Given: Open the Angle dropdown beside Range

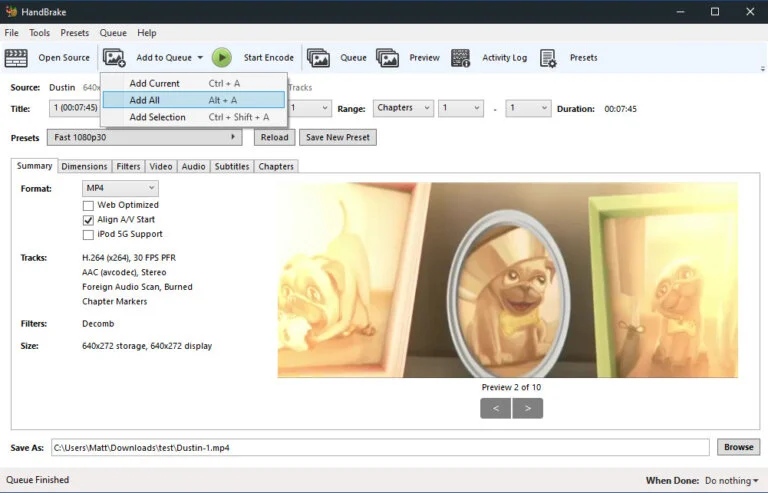Looking at the screenshot, I should coord(310,108).
